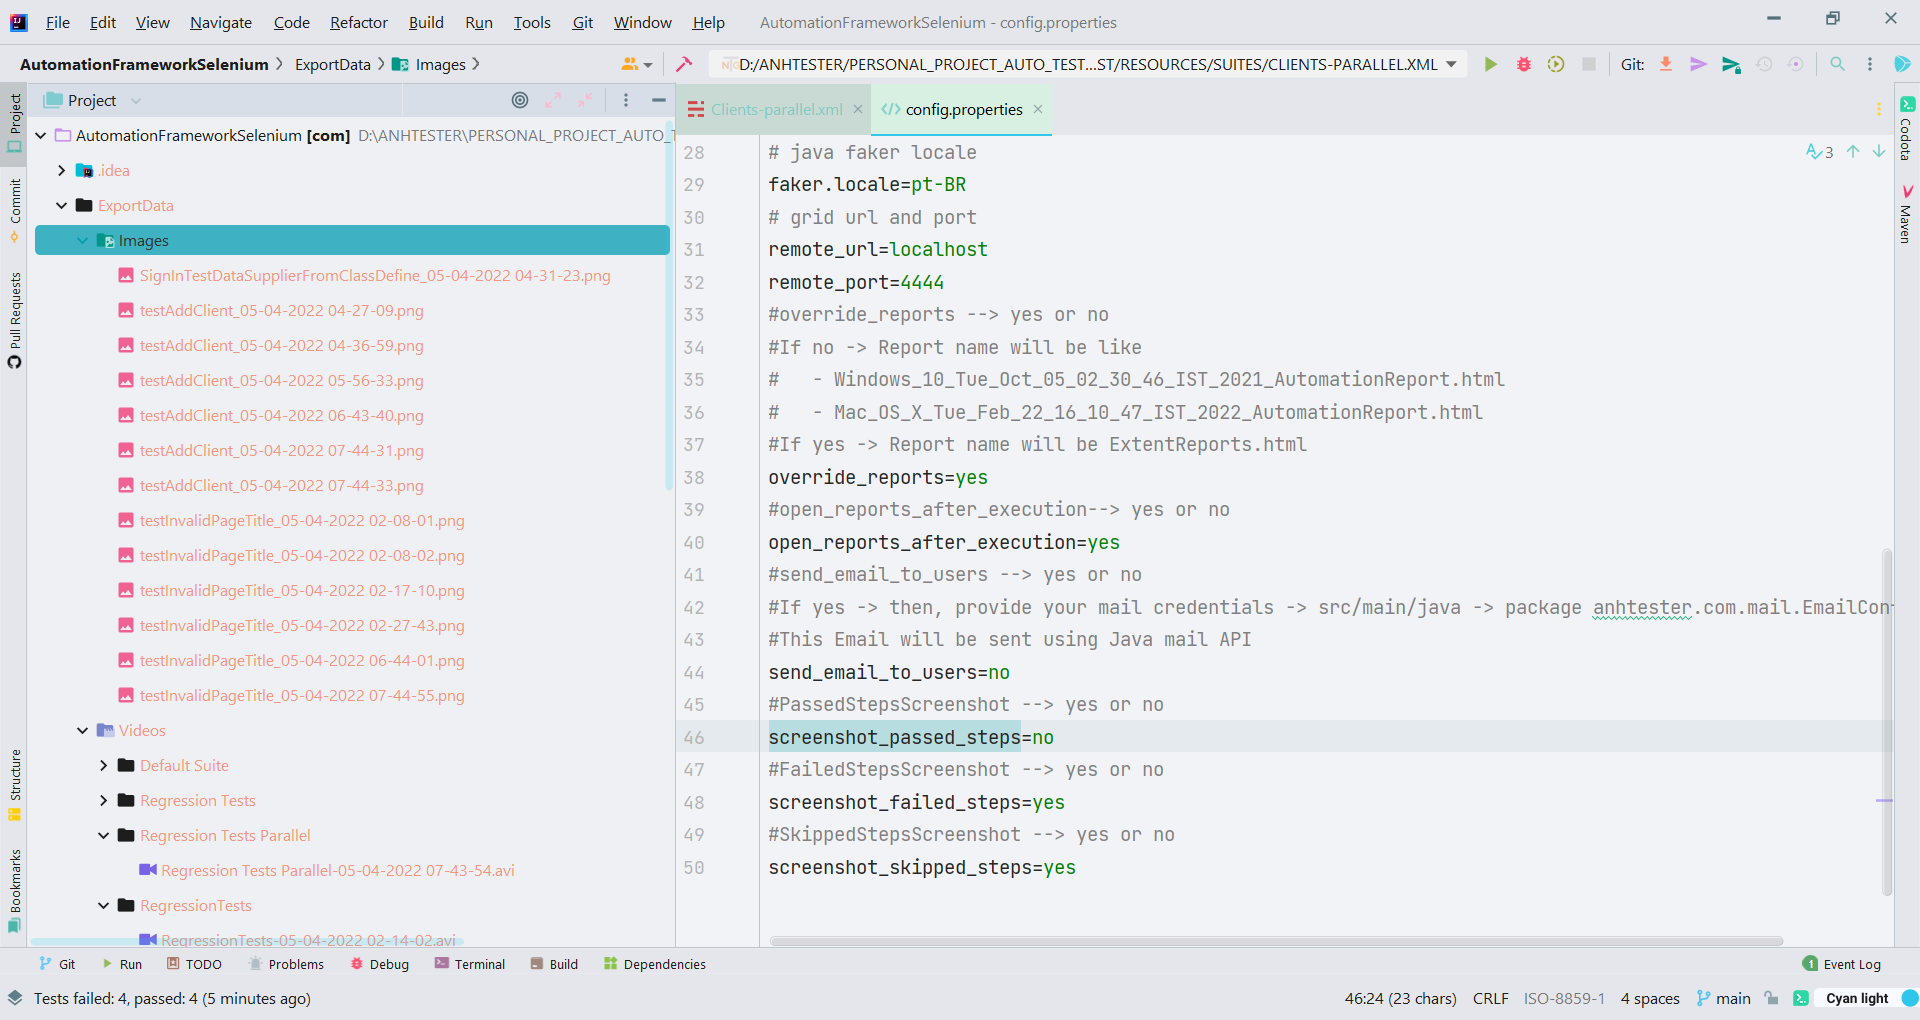The image size is (1920, 1020).
Task: Expand all icon in Project panel header
Action: pyautogui.click(x=553, y=100)
